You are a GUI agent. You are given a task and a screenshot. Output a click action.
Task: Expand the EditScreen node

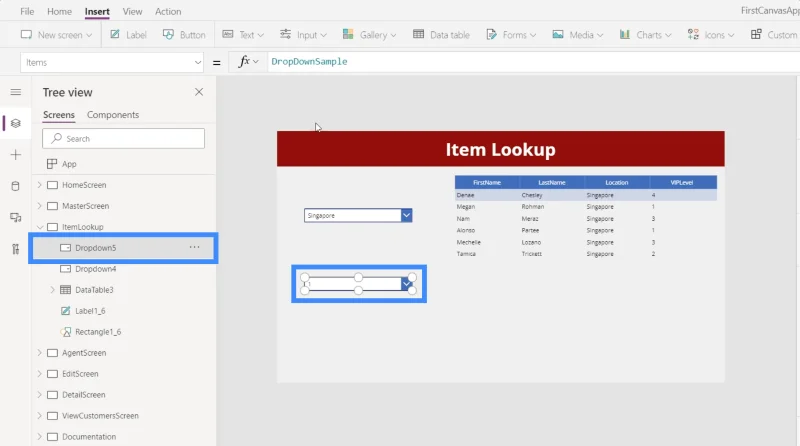(40, 374)
